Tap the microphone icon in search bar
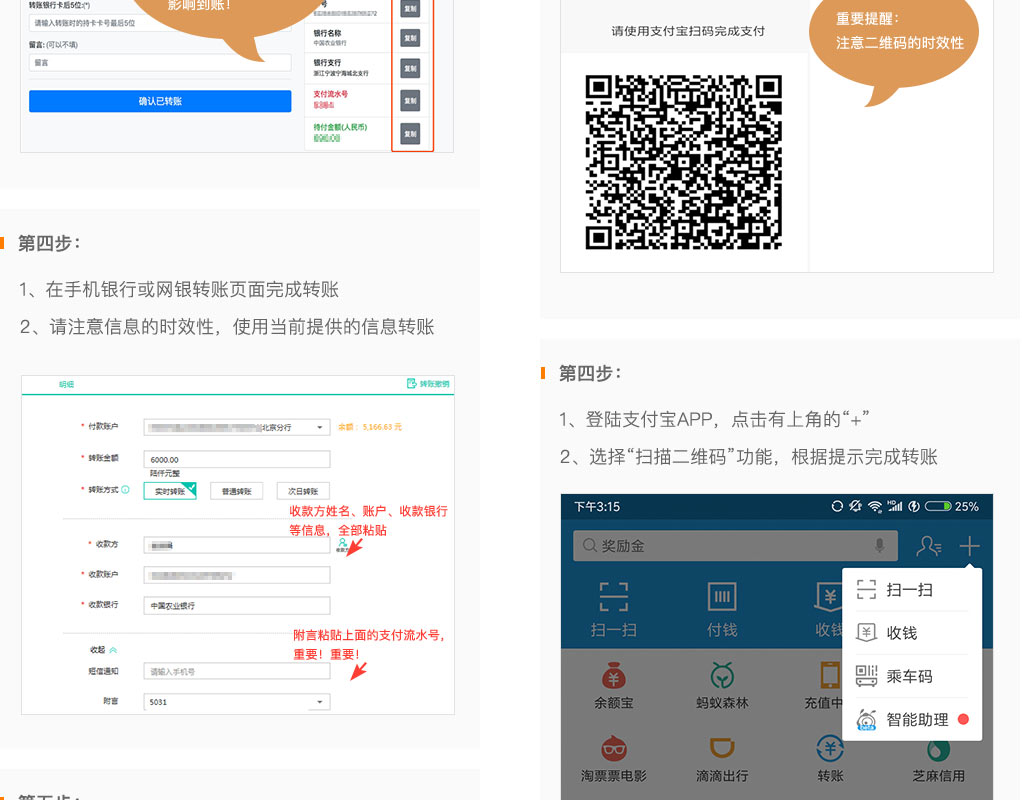The width and height of the screenshot is (1022, 800). click(x=880, y=546)
